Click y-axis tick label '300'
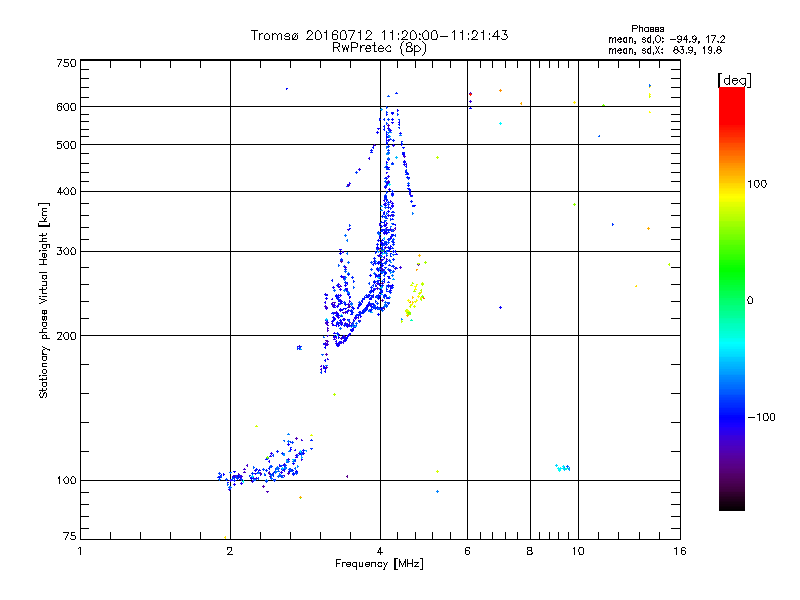The height and width of the screenshot is (600, 800). (x=66, y=252)
